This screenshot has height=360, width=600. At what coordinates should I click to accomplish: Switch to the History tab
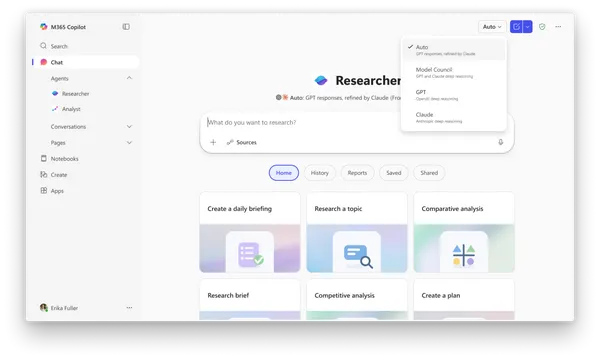[320, 173]
